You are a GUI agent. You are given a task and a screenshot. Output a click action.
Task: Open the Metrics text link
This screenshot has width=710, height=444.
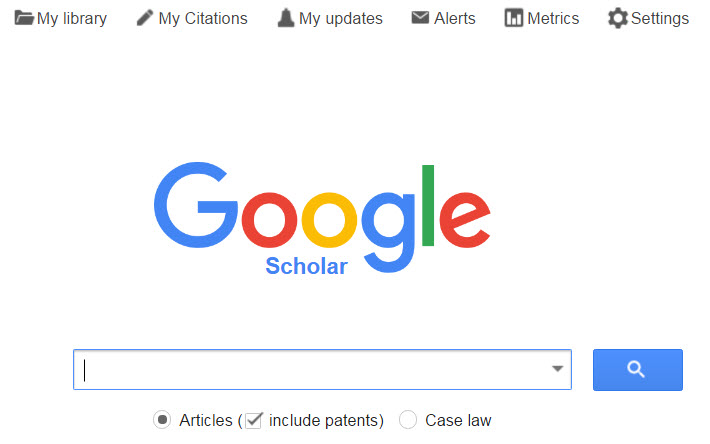pos(553,19)
